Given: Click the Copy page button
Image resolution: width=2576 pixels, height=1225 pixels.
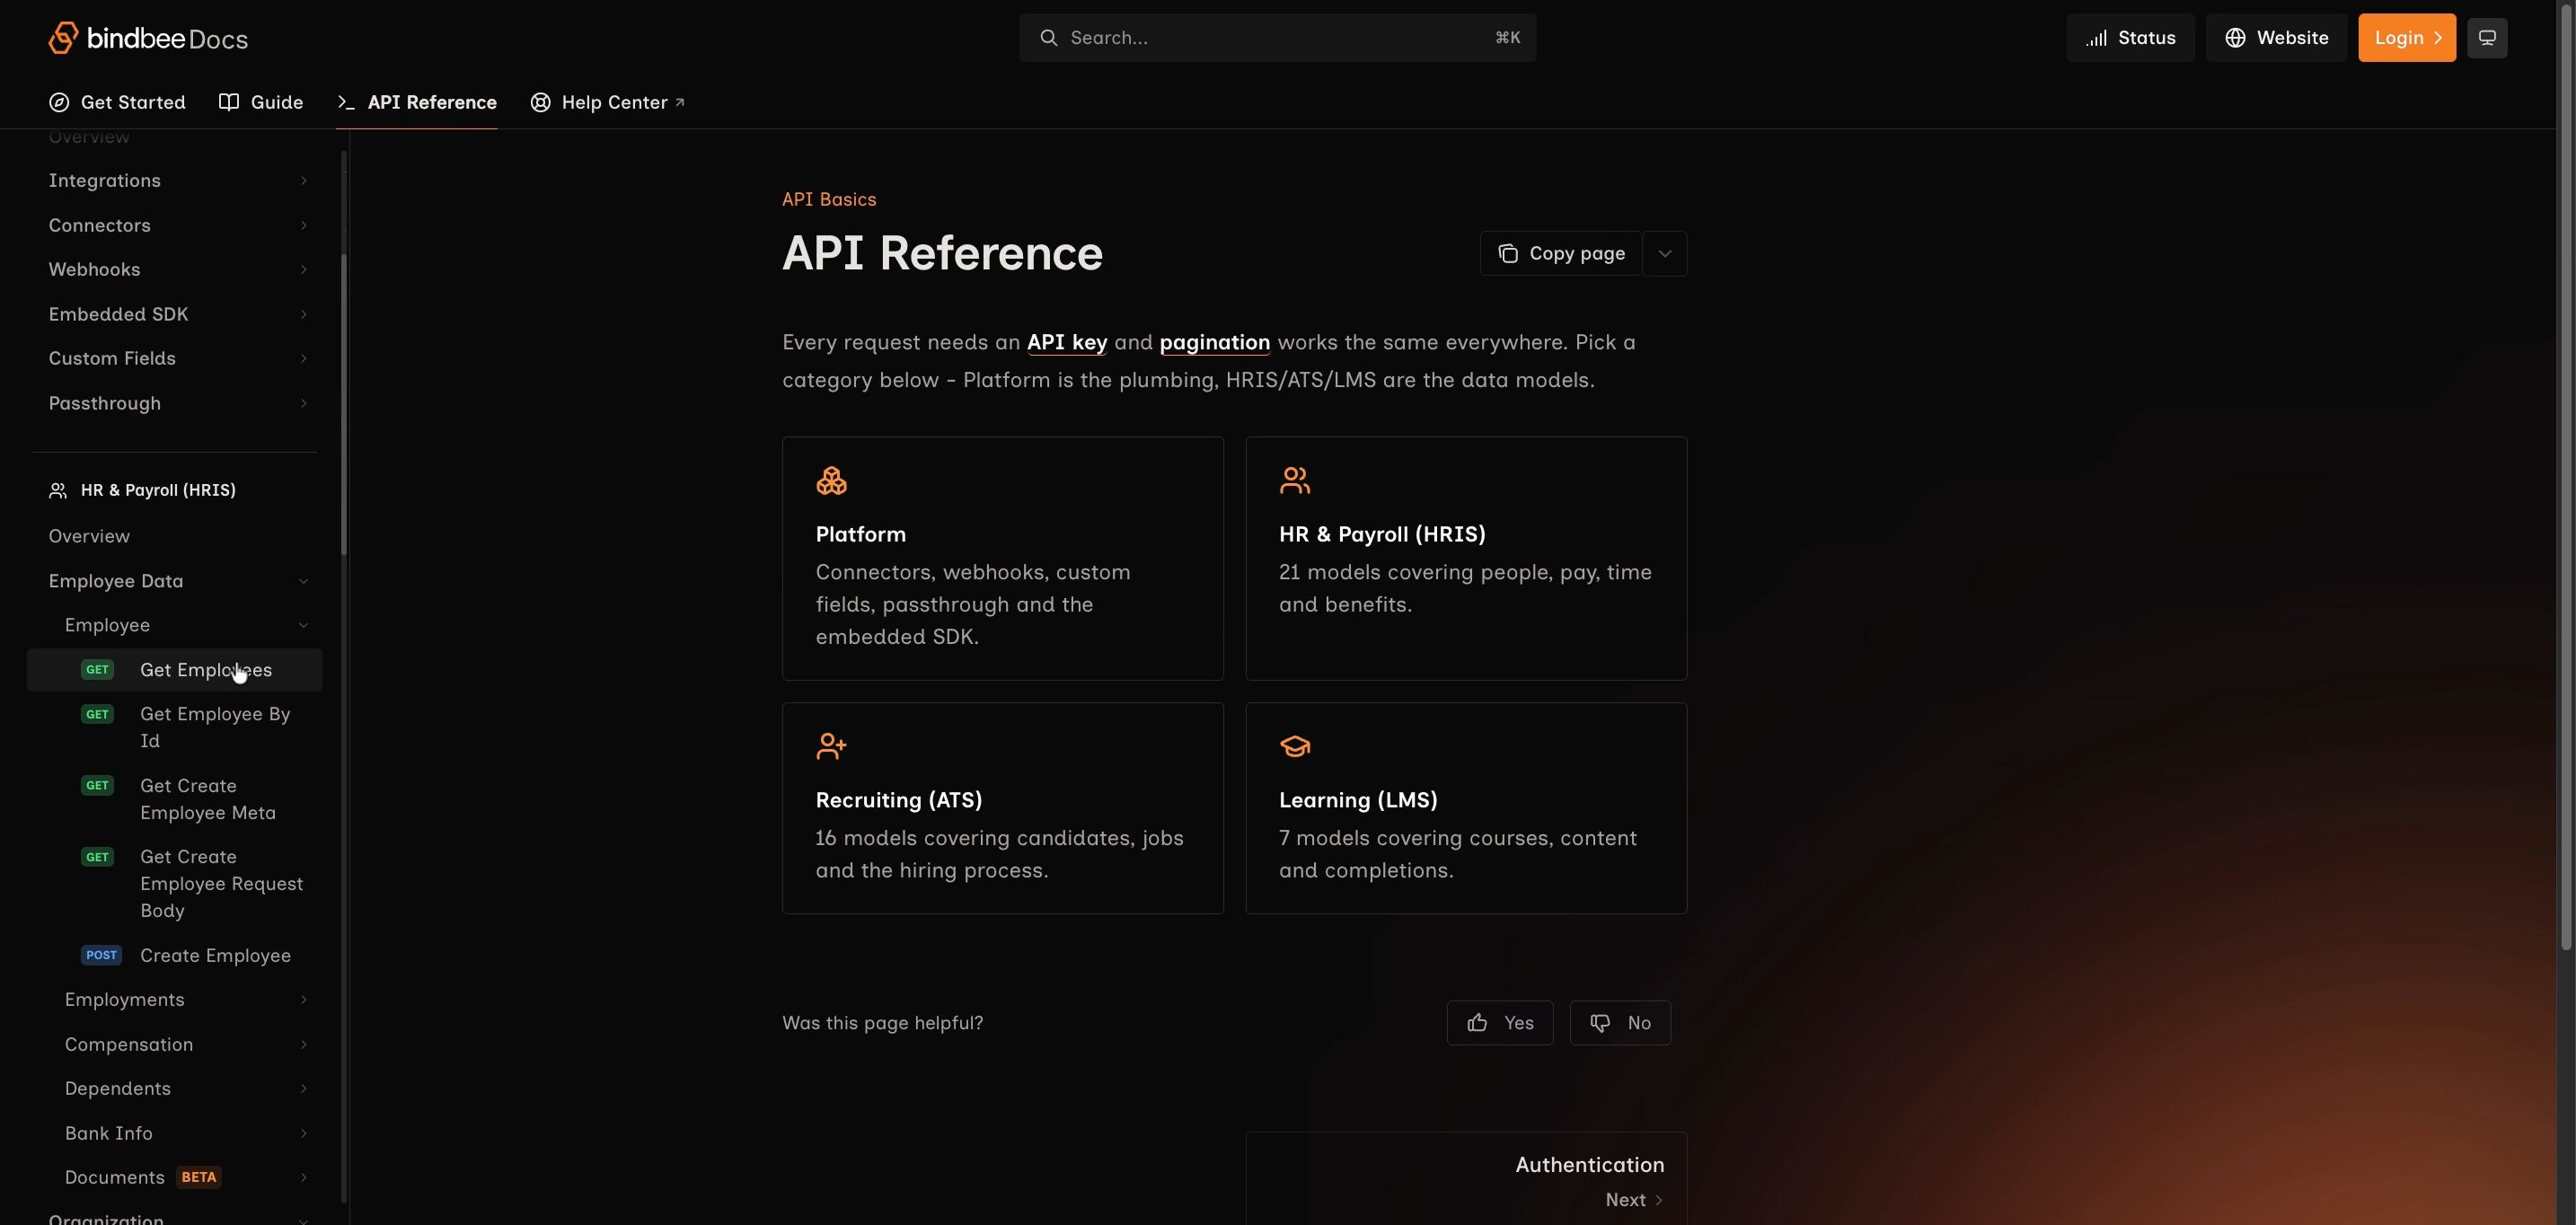Looking at the screenshot, I should pyautogui.click(x=1561, y=254).
